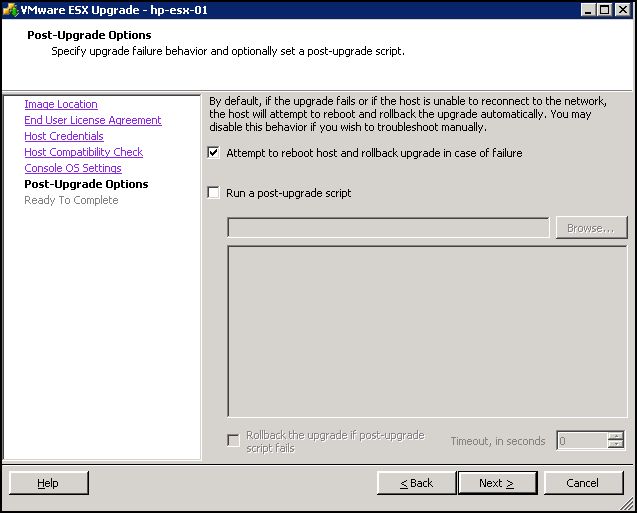
Task: Click the VMware icon in the title bar
Action: coord(11,10)
